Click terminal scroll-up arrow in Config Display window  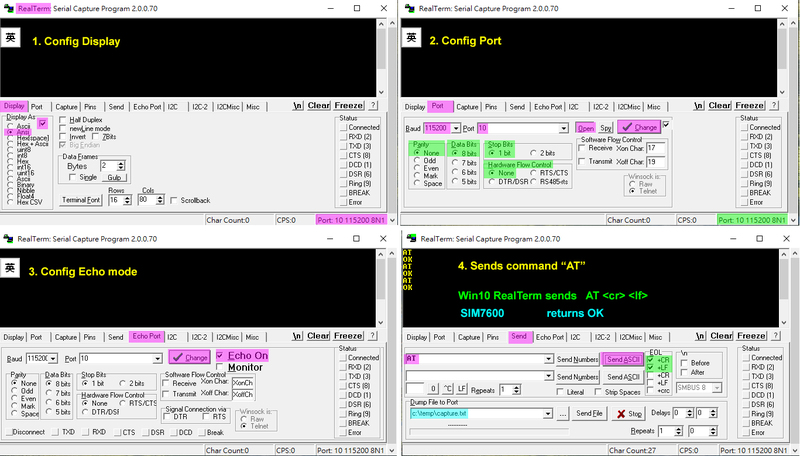(381, 24)
